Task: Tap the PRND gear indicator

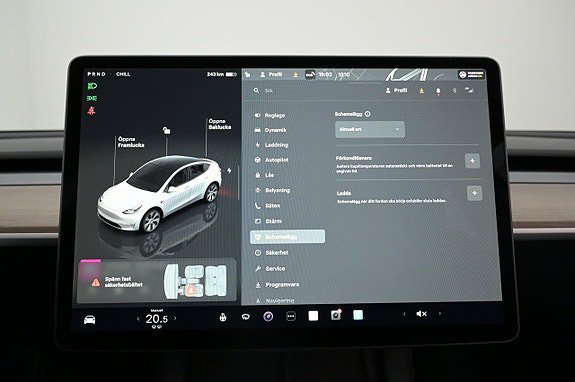Action: (96, 74)
